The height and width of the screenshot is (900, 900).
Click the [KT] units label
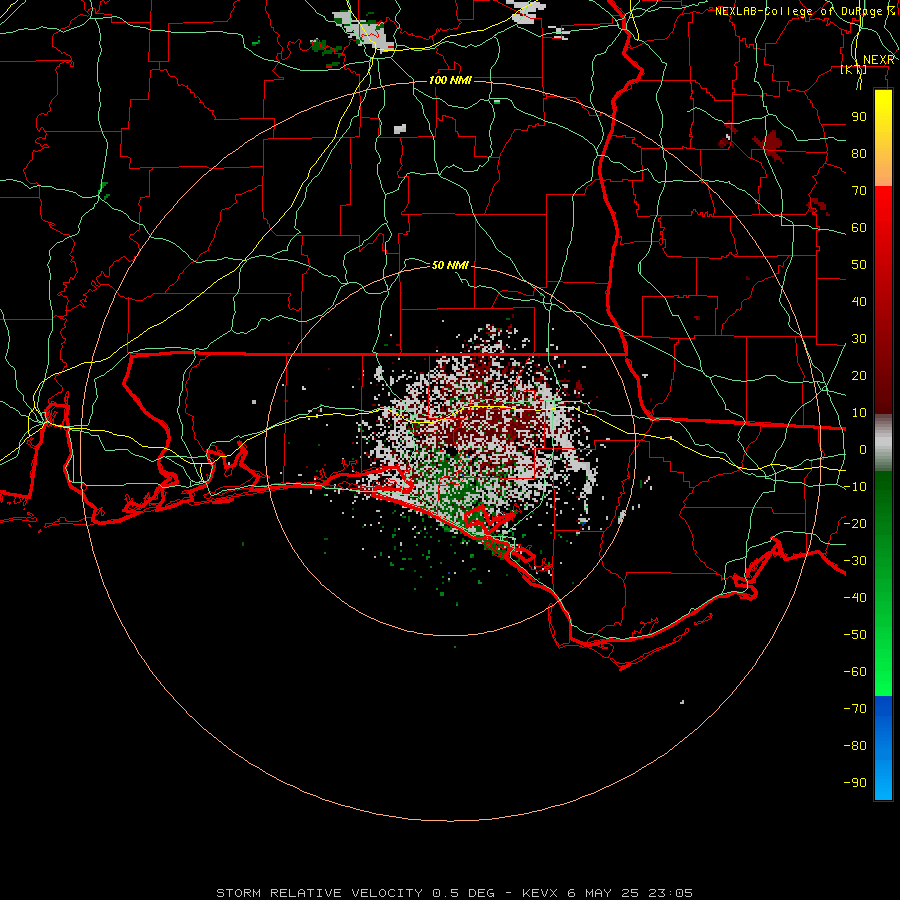click(854, 69)
